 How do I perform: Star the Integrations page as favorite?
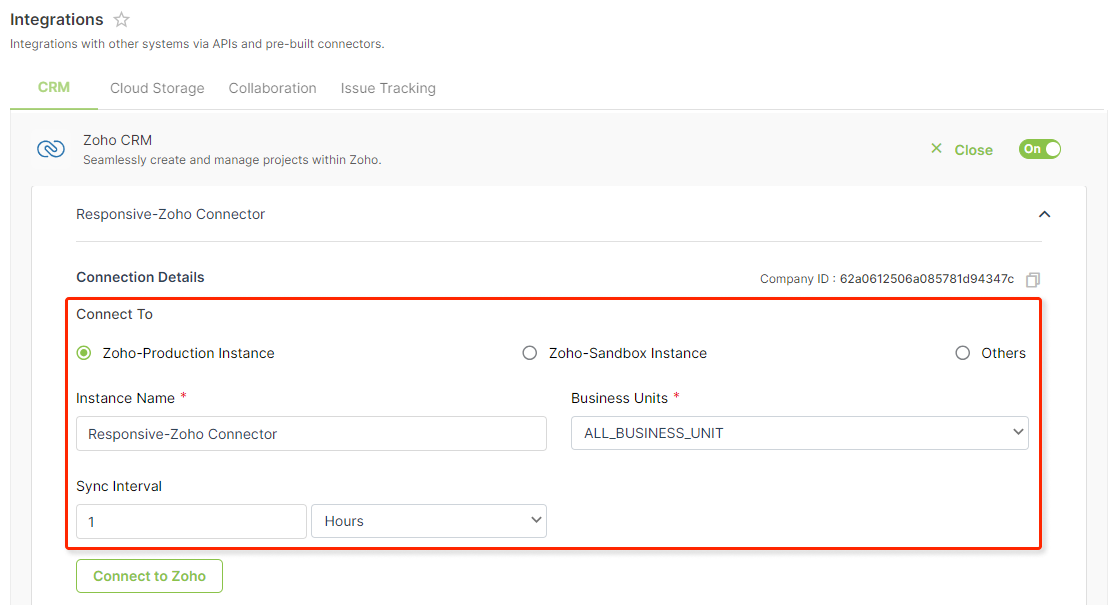(122, 20)
